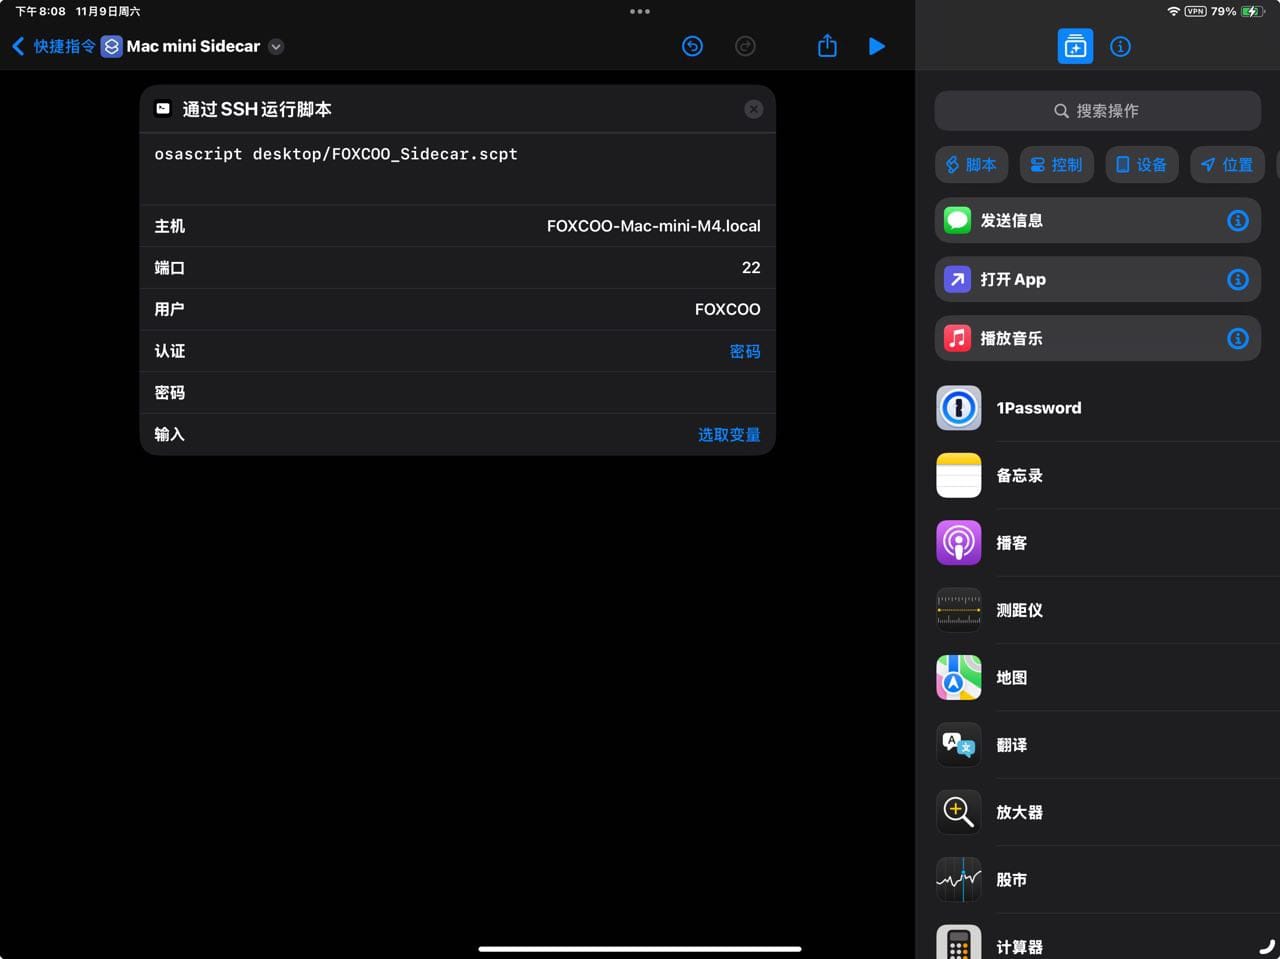Show info for 发送信息 action
The height and width of the screenshot is (959, 1280).
[x=1238, y=220]
